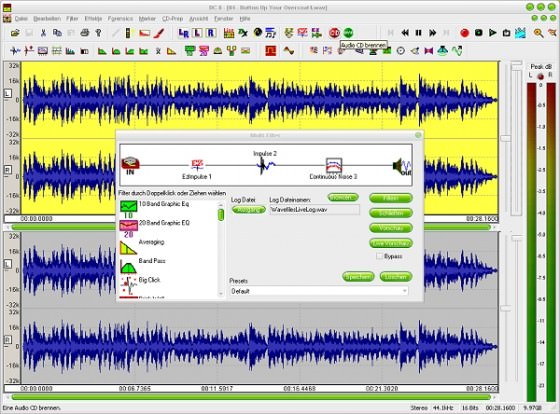
Task: Click the top waveform's vertical slider handle
Action: (x=505, y=138)
